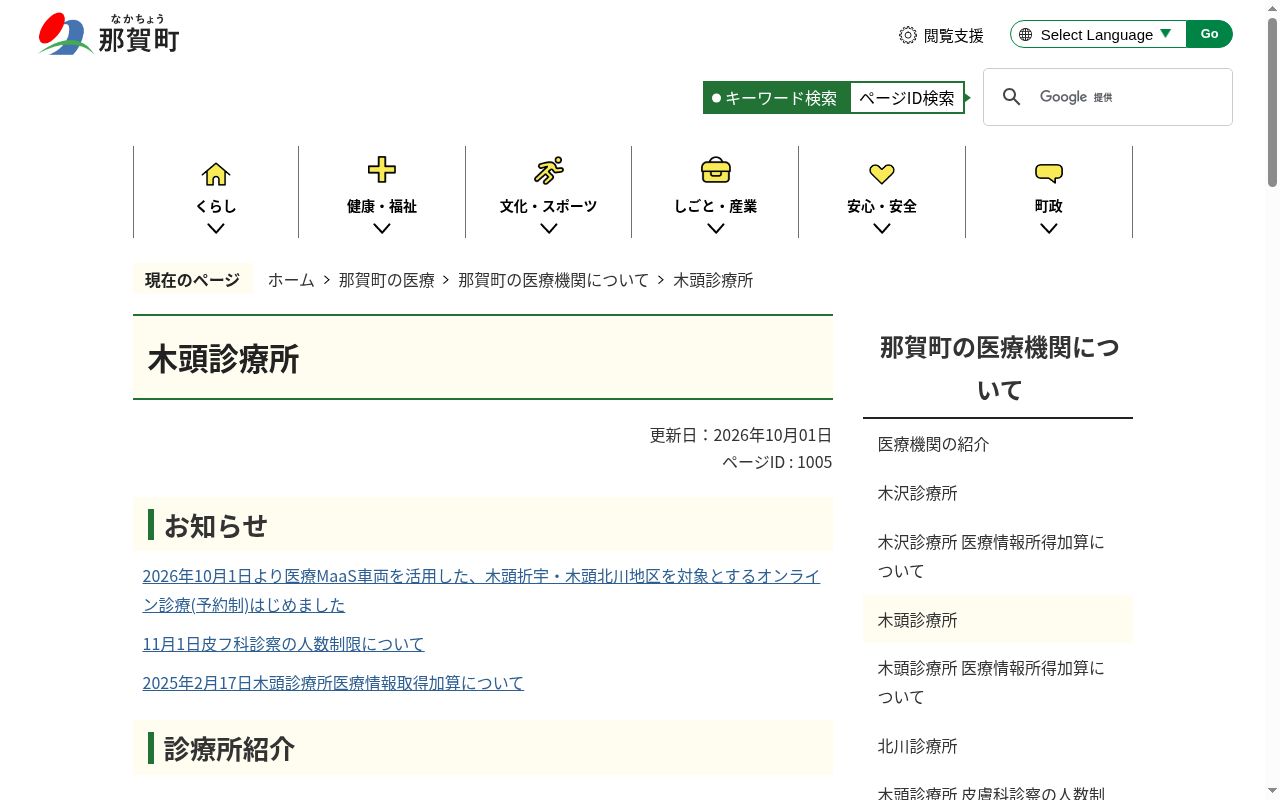Screen dimensions: 1280x800
Task: Click the Go language button
Action: [1209, 34]
